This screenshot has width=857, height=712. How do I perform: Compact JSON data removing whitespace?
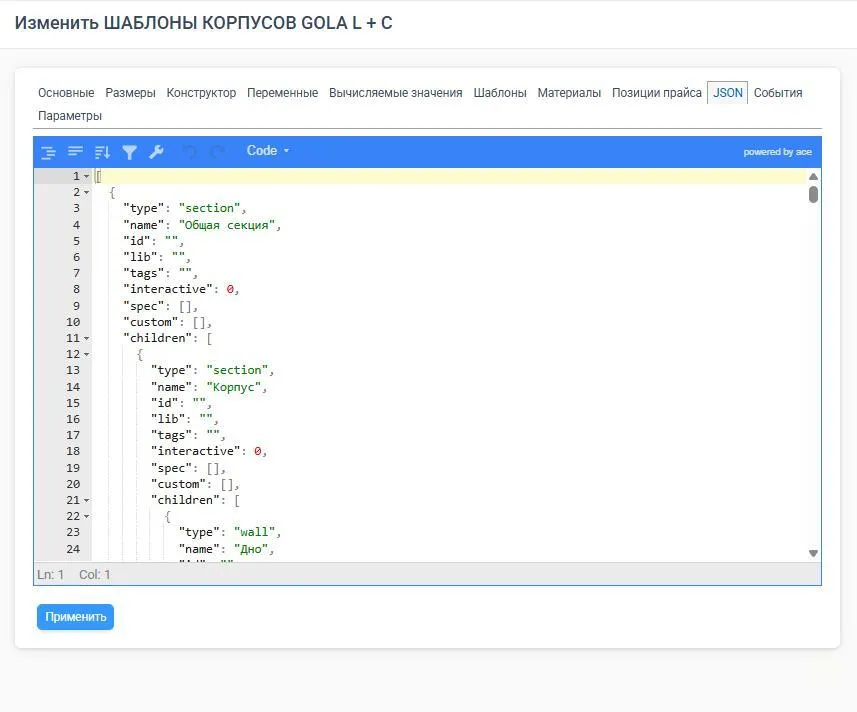click(75, 151)
